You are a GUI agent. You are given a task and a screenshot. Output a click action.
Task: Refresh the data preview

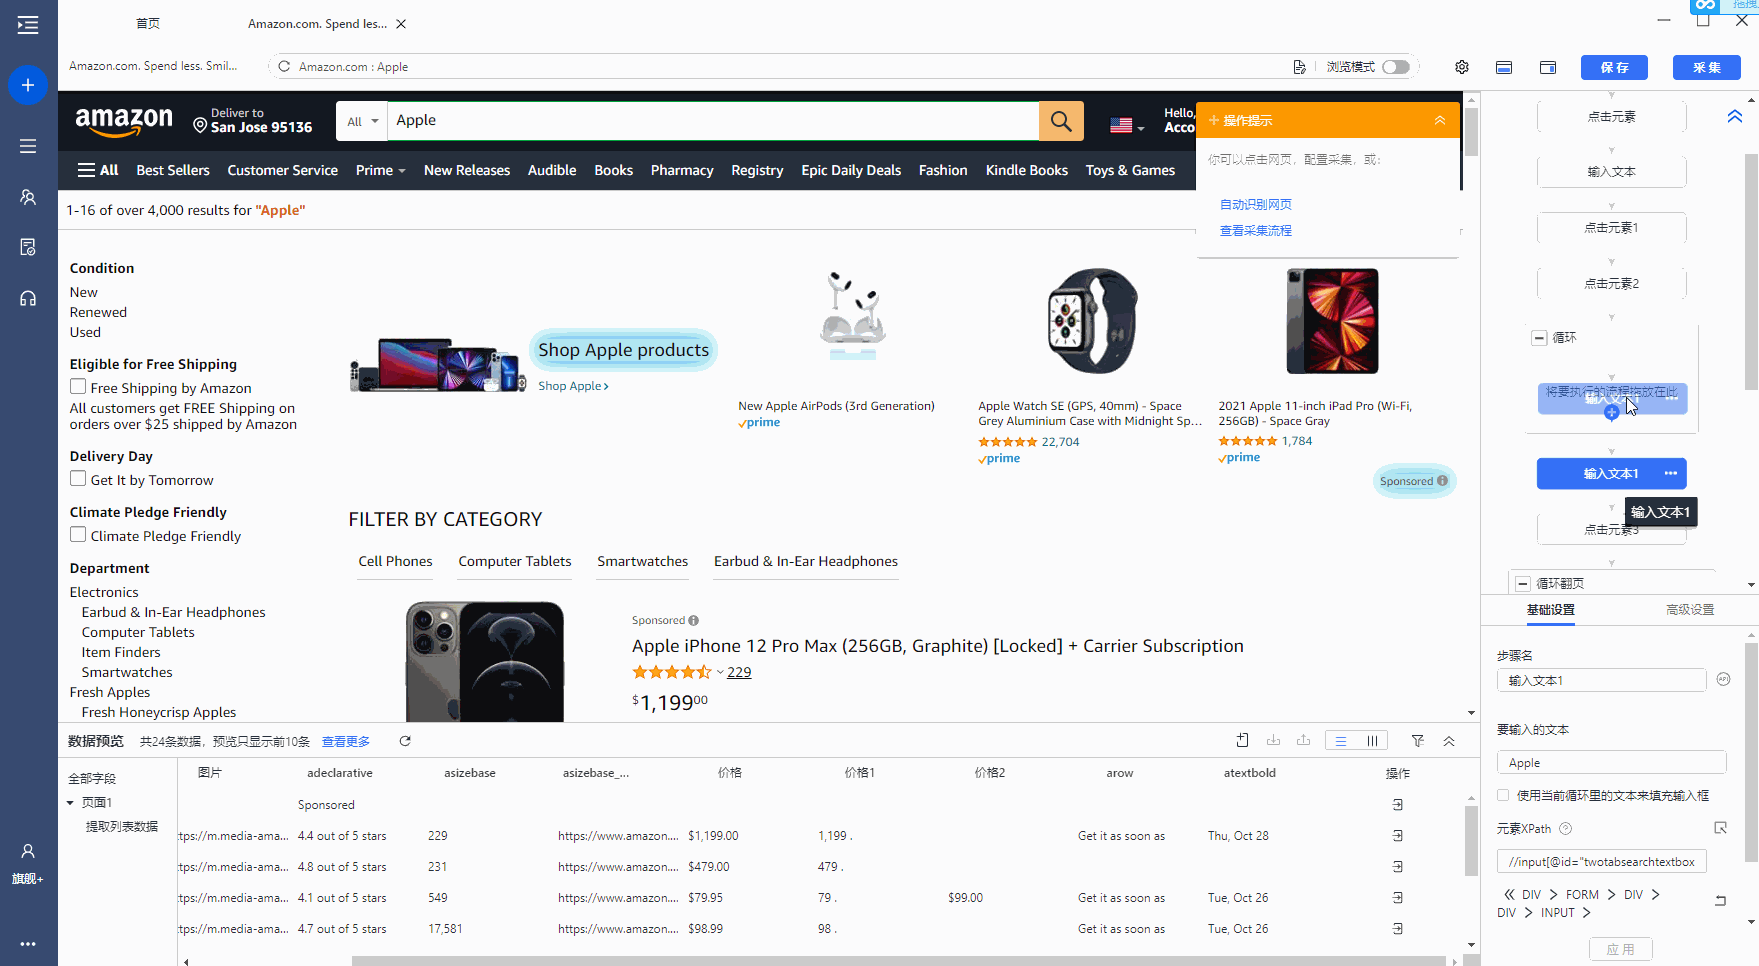pyautogui.click(x=405, y=741)
